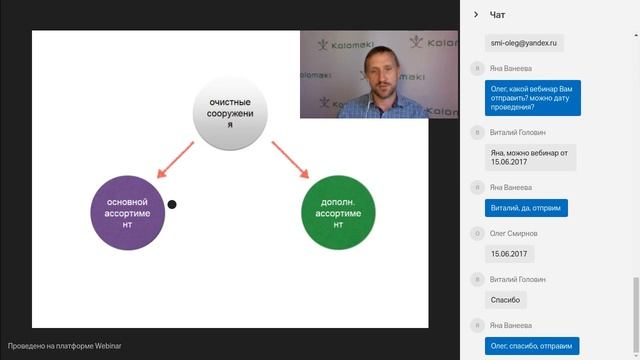
Task: Click the Спасибо message bubble
Action: click(505, 300)
